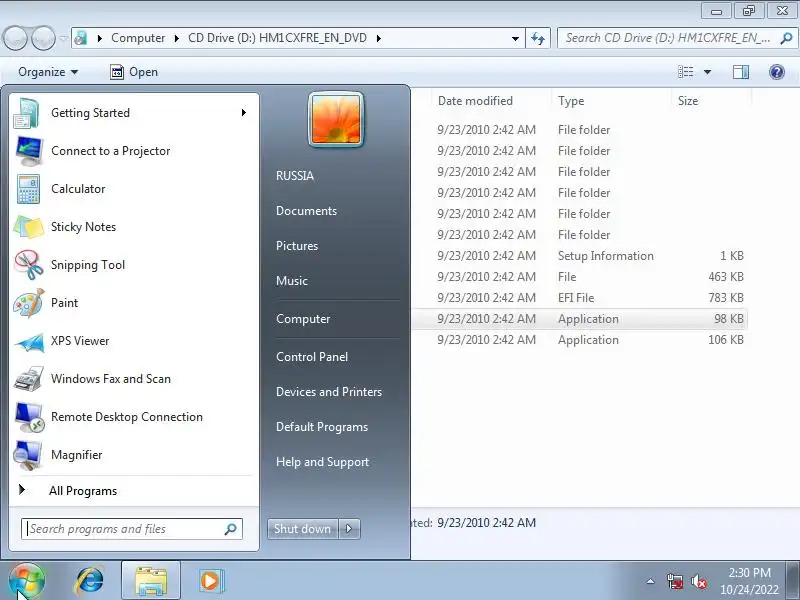Open Default Programs link

322,427
